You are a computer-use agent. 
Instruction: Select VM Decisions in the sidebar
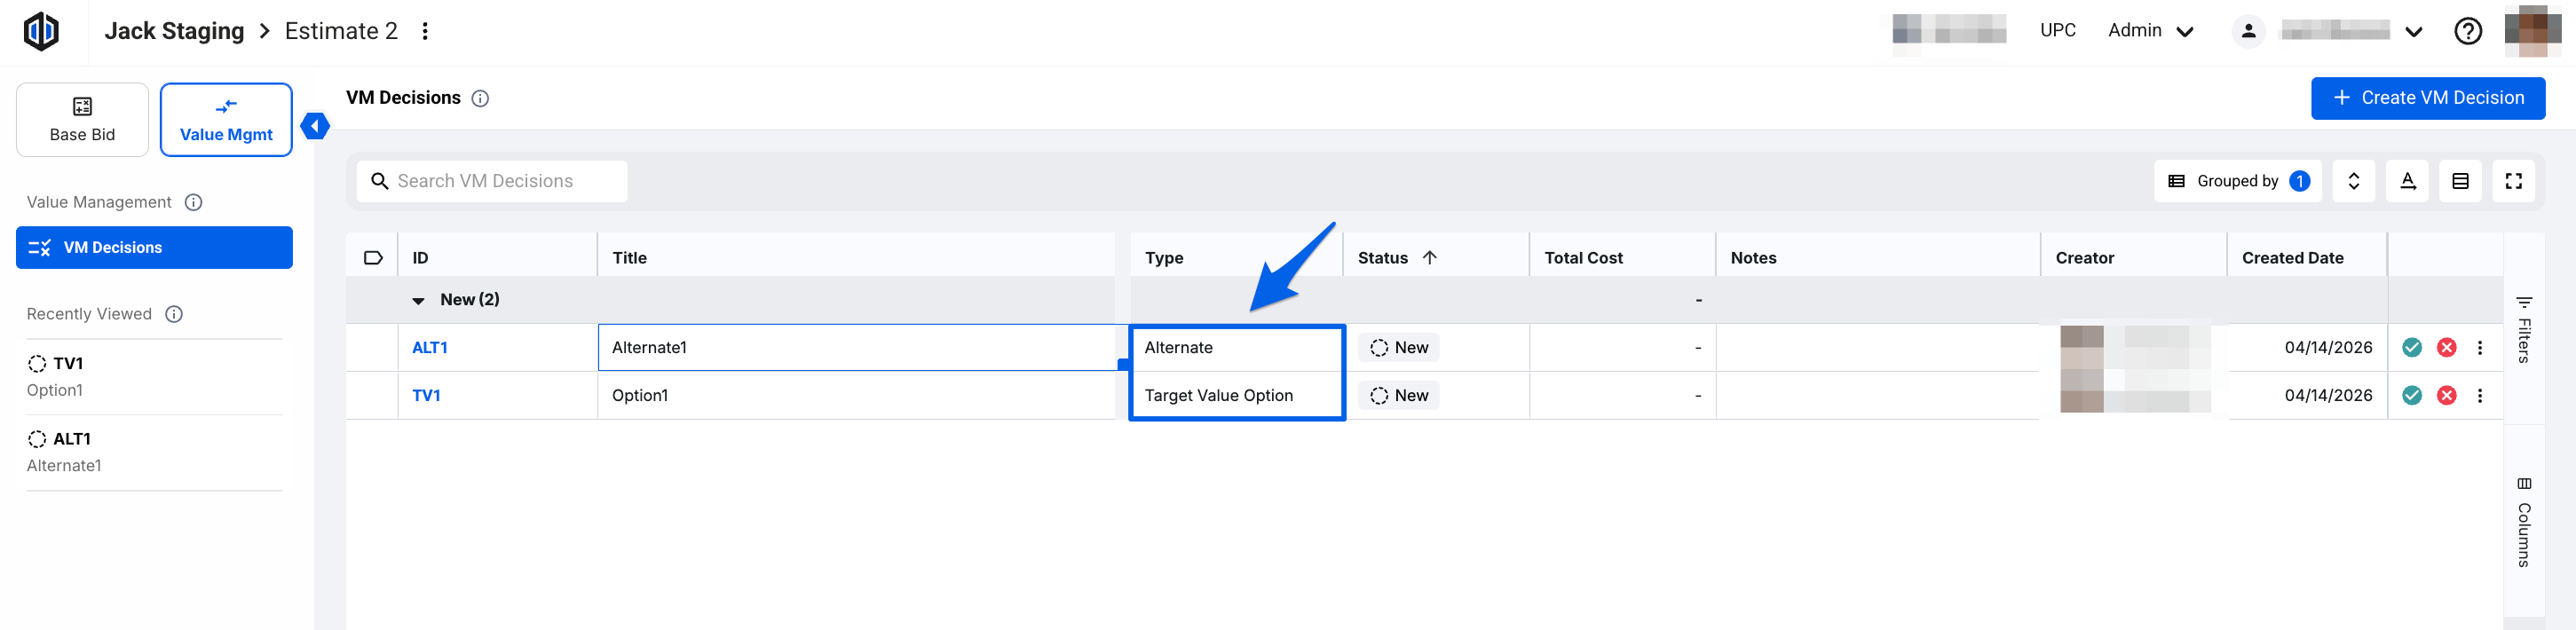point(154,247)
